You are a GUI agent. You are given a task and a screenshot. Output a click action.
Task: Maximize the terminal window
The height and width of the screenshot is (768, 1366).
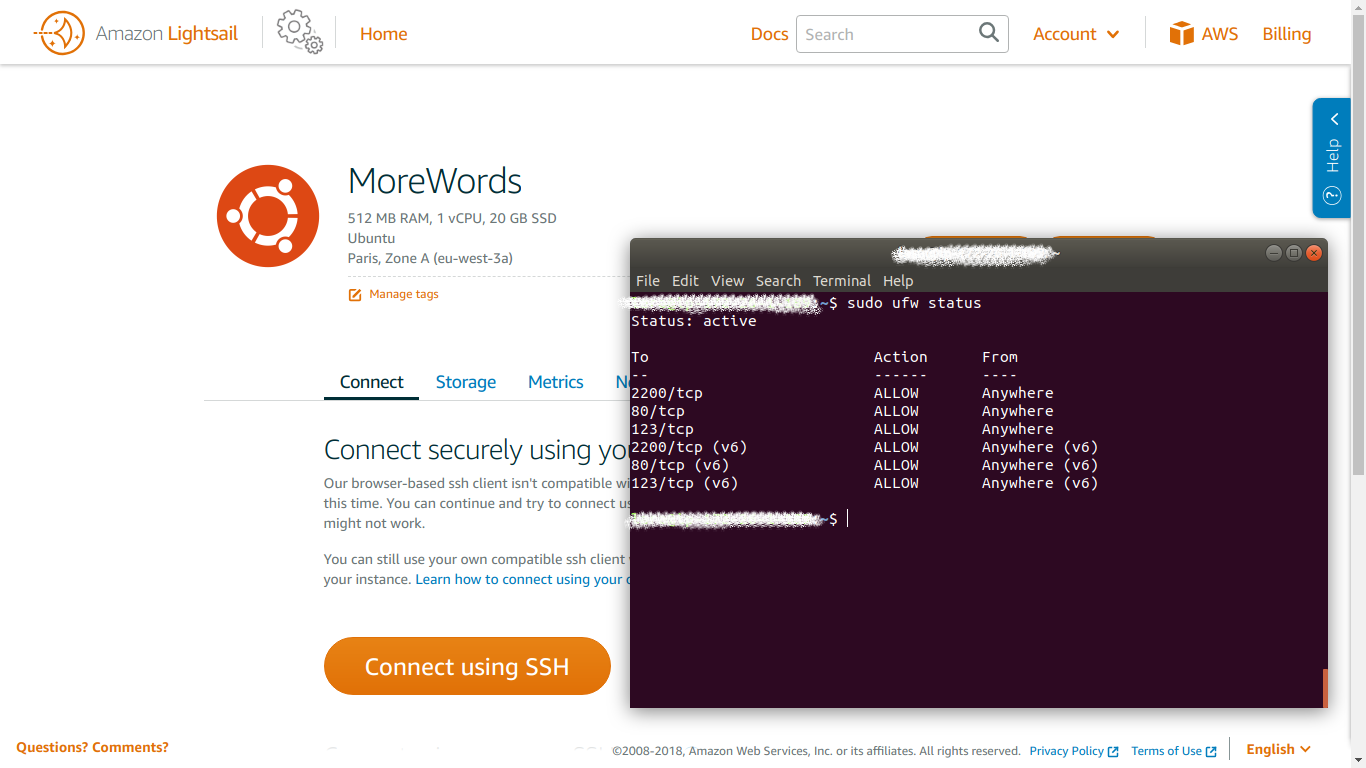(1293, 253)
